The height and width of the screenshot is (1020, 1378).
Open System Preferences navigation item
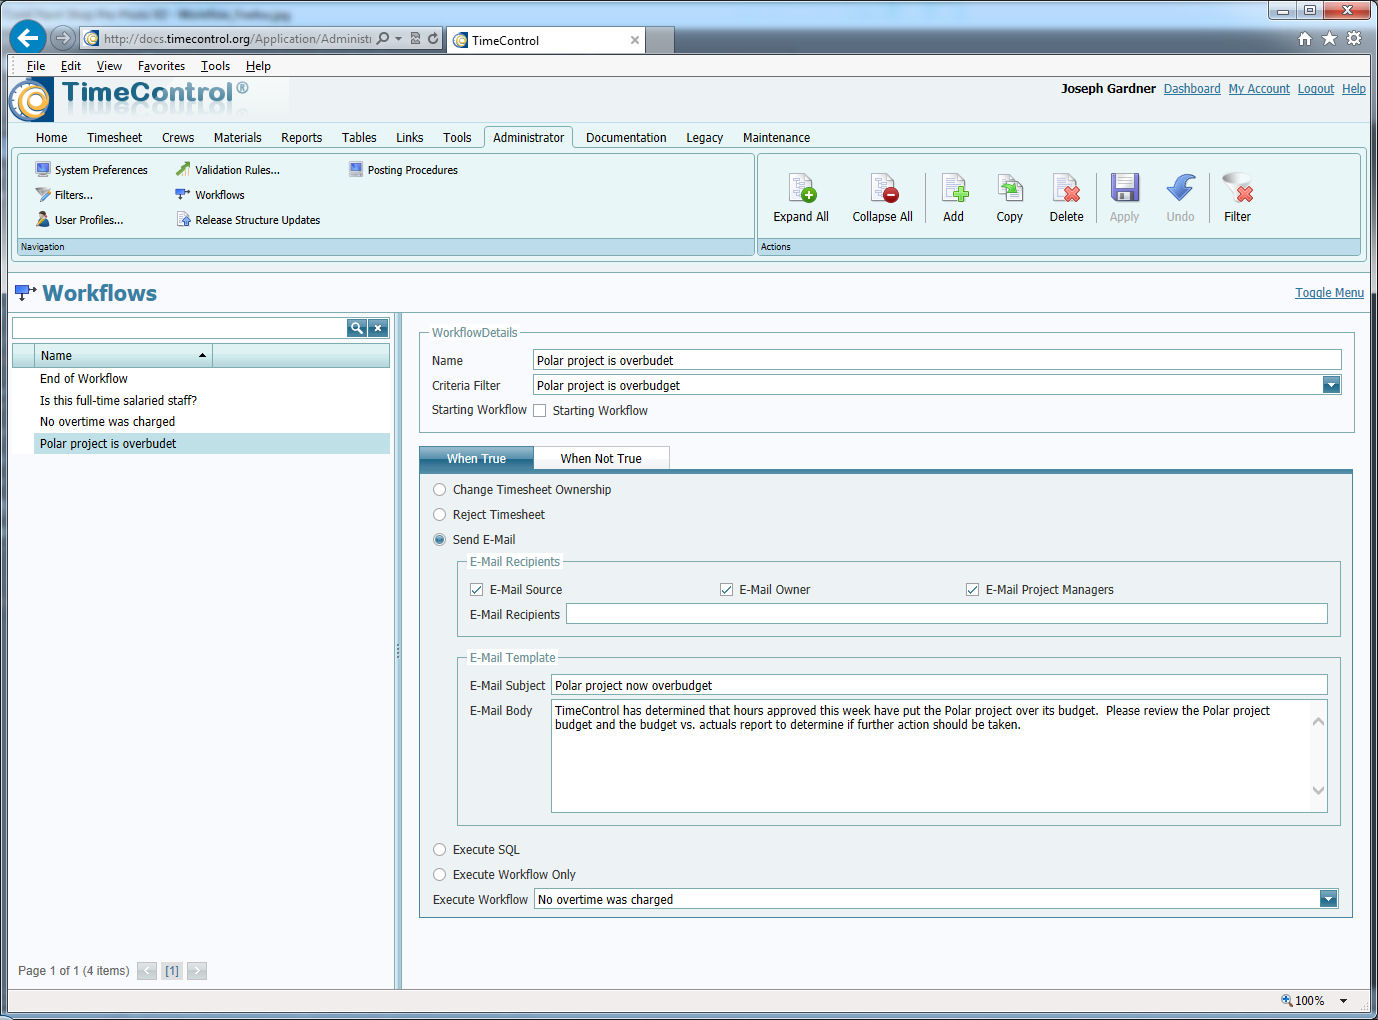click(91, 170)
